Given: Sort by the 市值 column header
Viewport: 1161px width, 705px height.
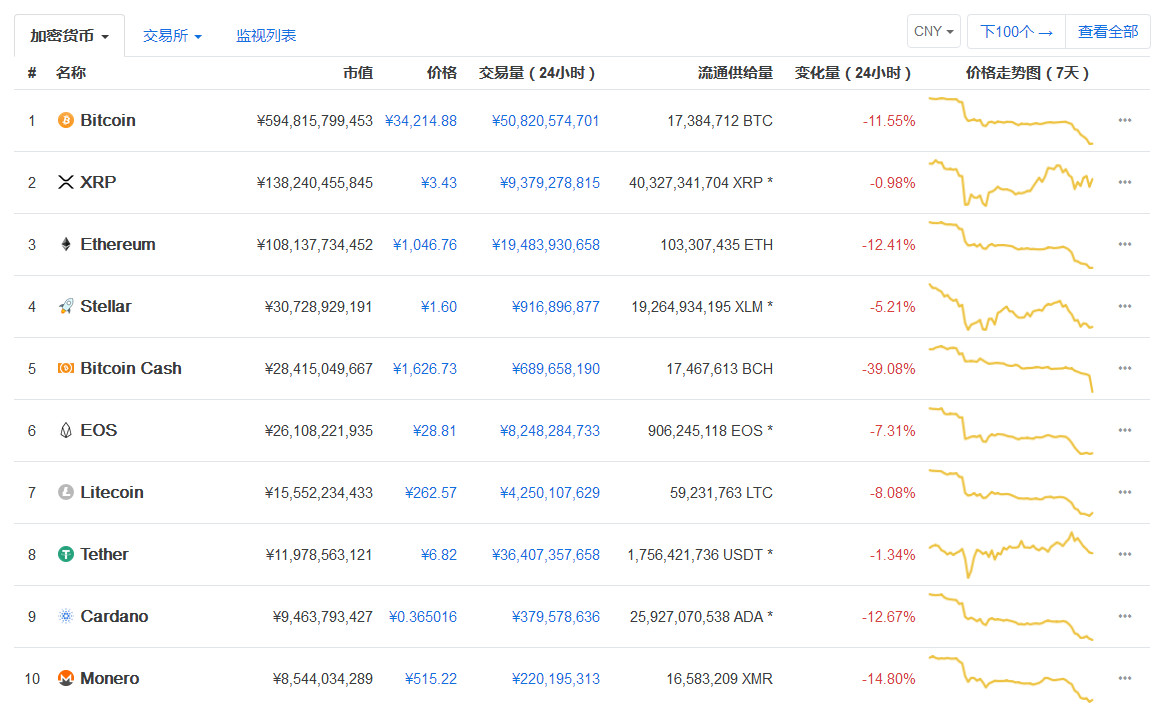Looking at the screenshot, I should [358, 73].
